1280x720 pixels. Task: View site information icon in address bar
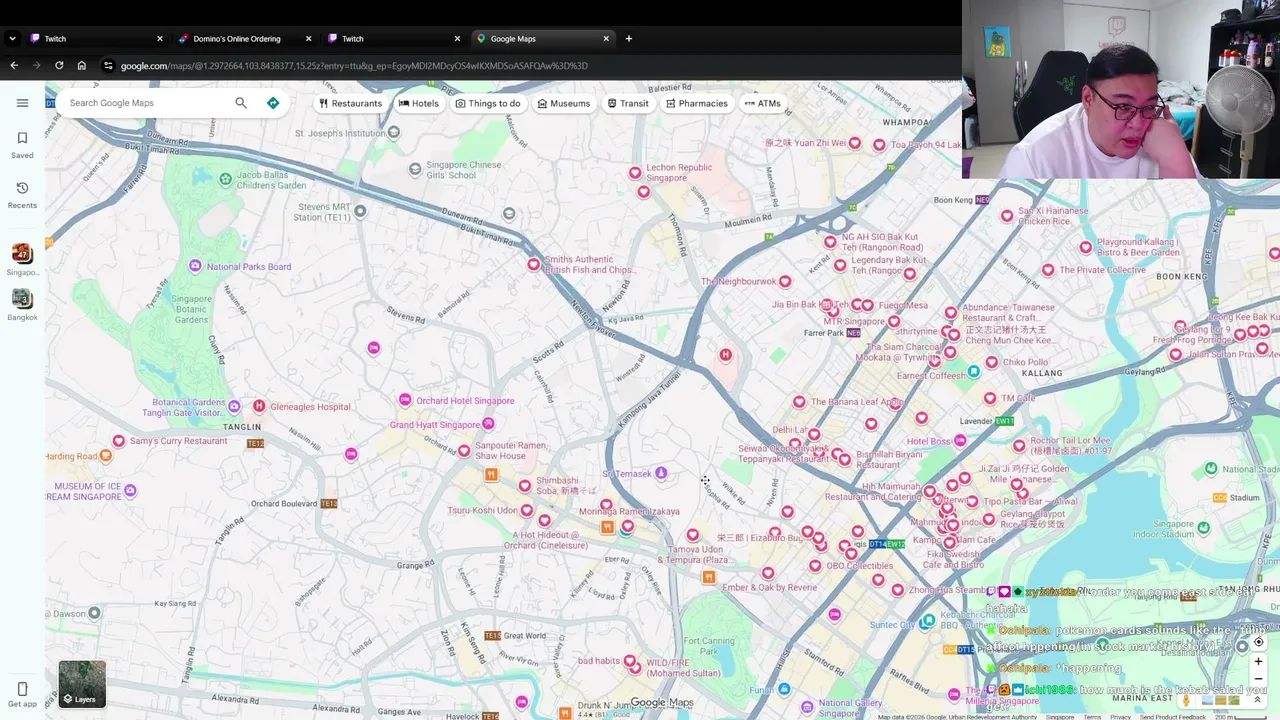(x=108, y=66)
